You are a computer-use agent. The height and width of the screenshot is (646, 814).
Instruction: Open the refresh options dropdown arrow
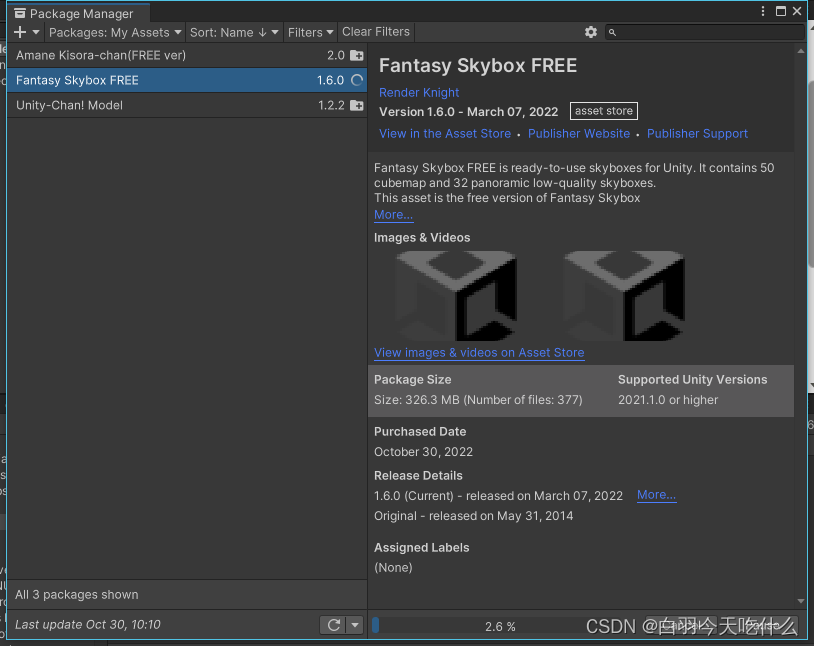(x=355, y=625)
